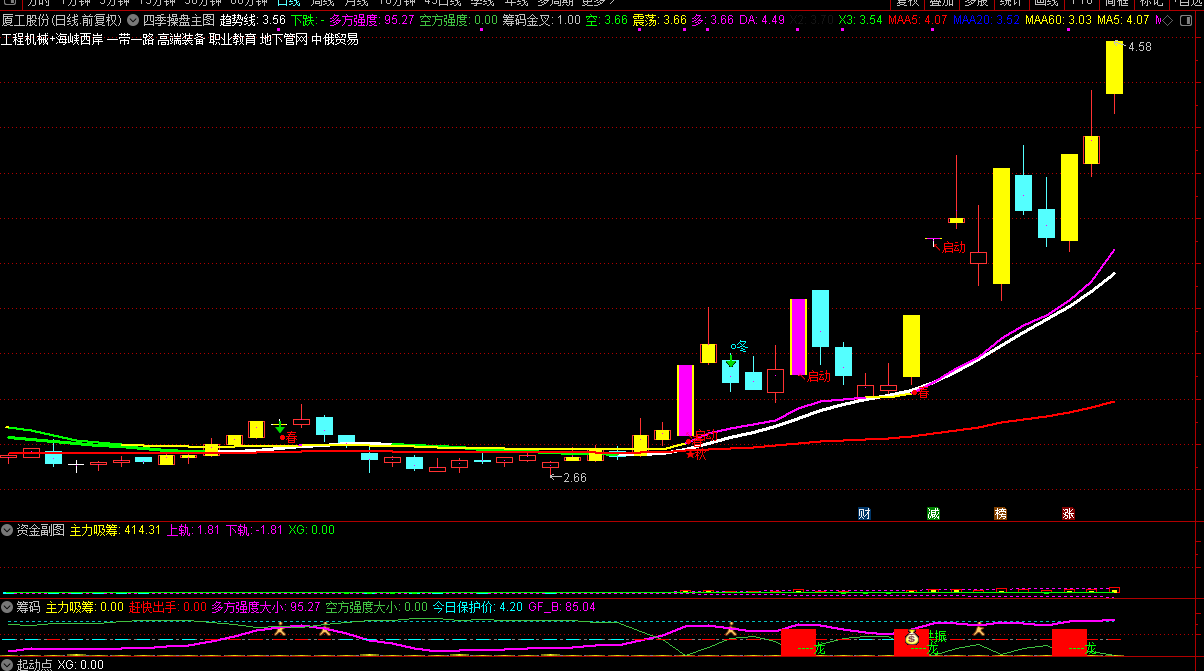This screenshot has width=1204, height=671.
Task: Click the 空方强度大小: 0.00 value
Action: [376, 606]
